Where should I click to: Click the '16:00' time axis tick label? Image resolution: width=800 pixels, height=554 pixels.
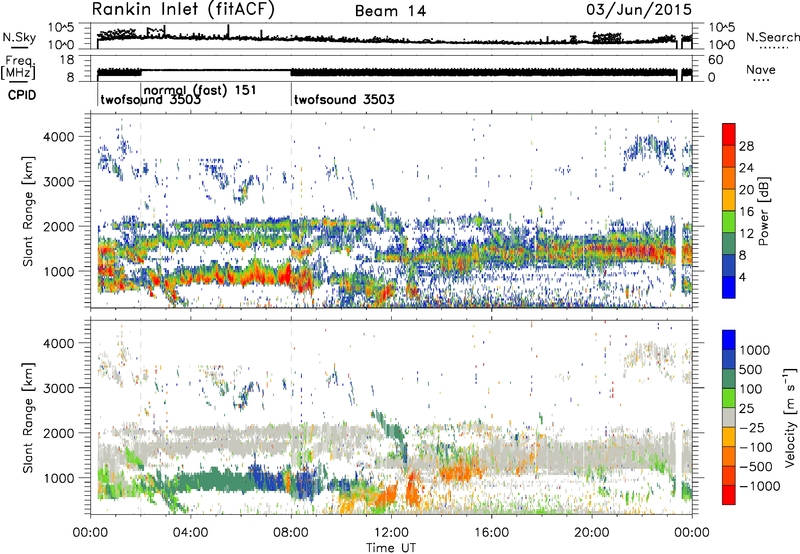(491, 533)
